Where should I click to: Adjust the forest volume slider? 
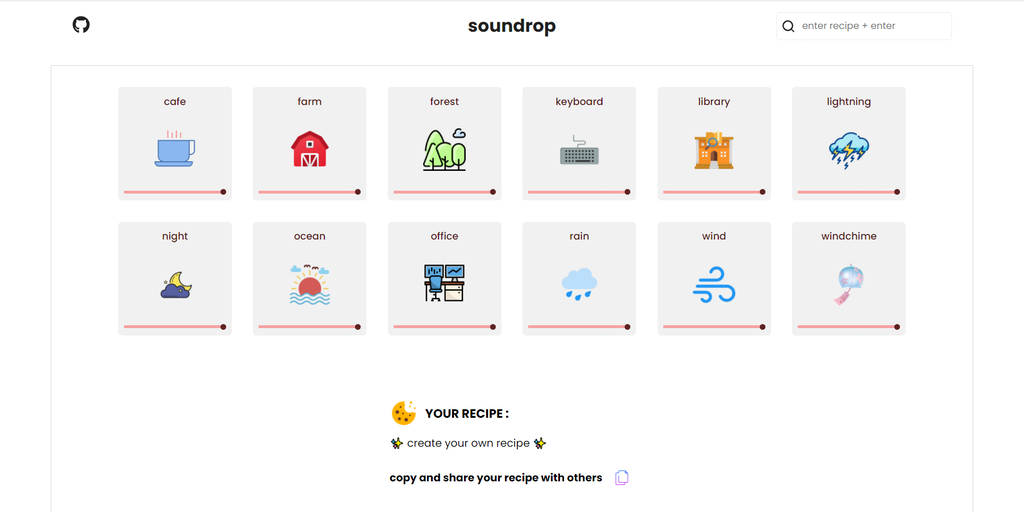(x=445, y=192)
